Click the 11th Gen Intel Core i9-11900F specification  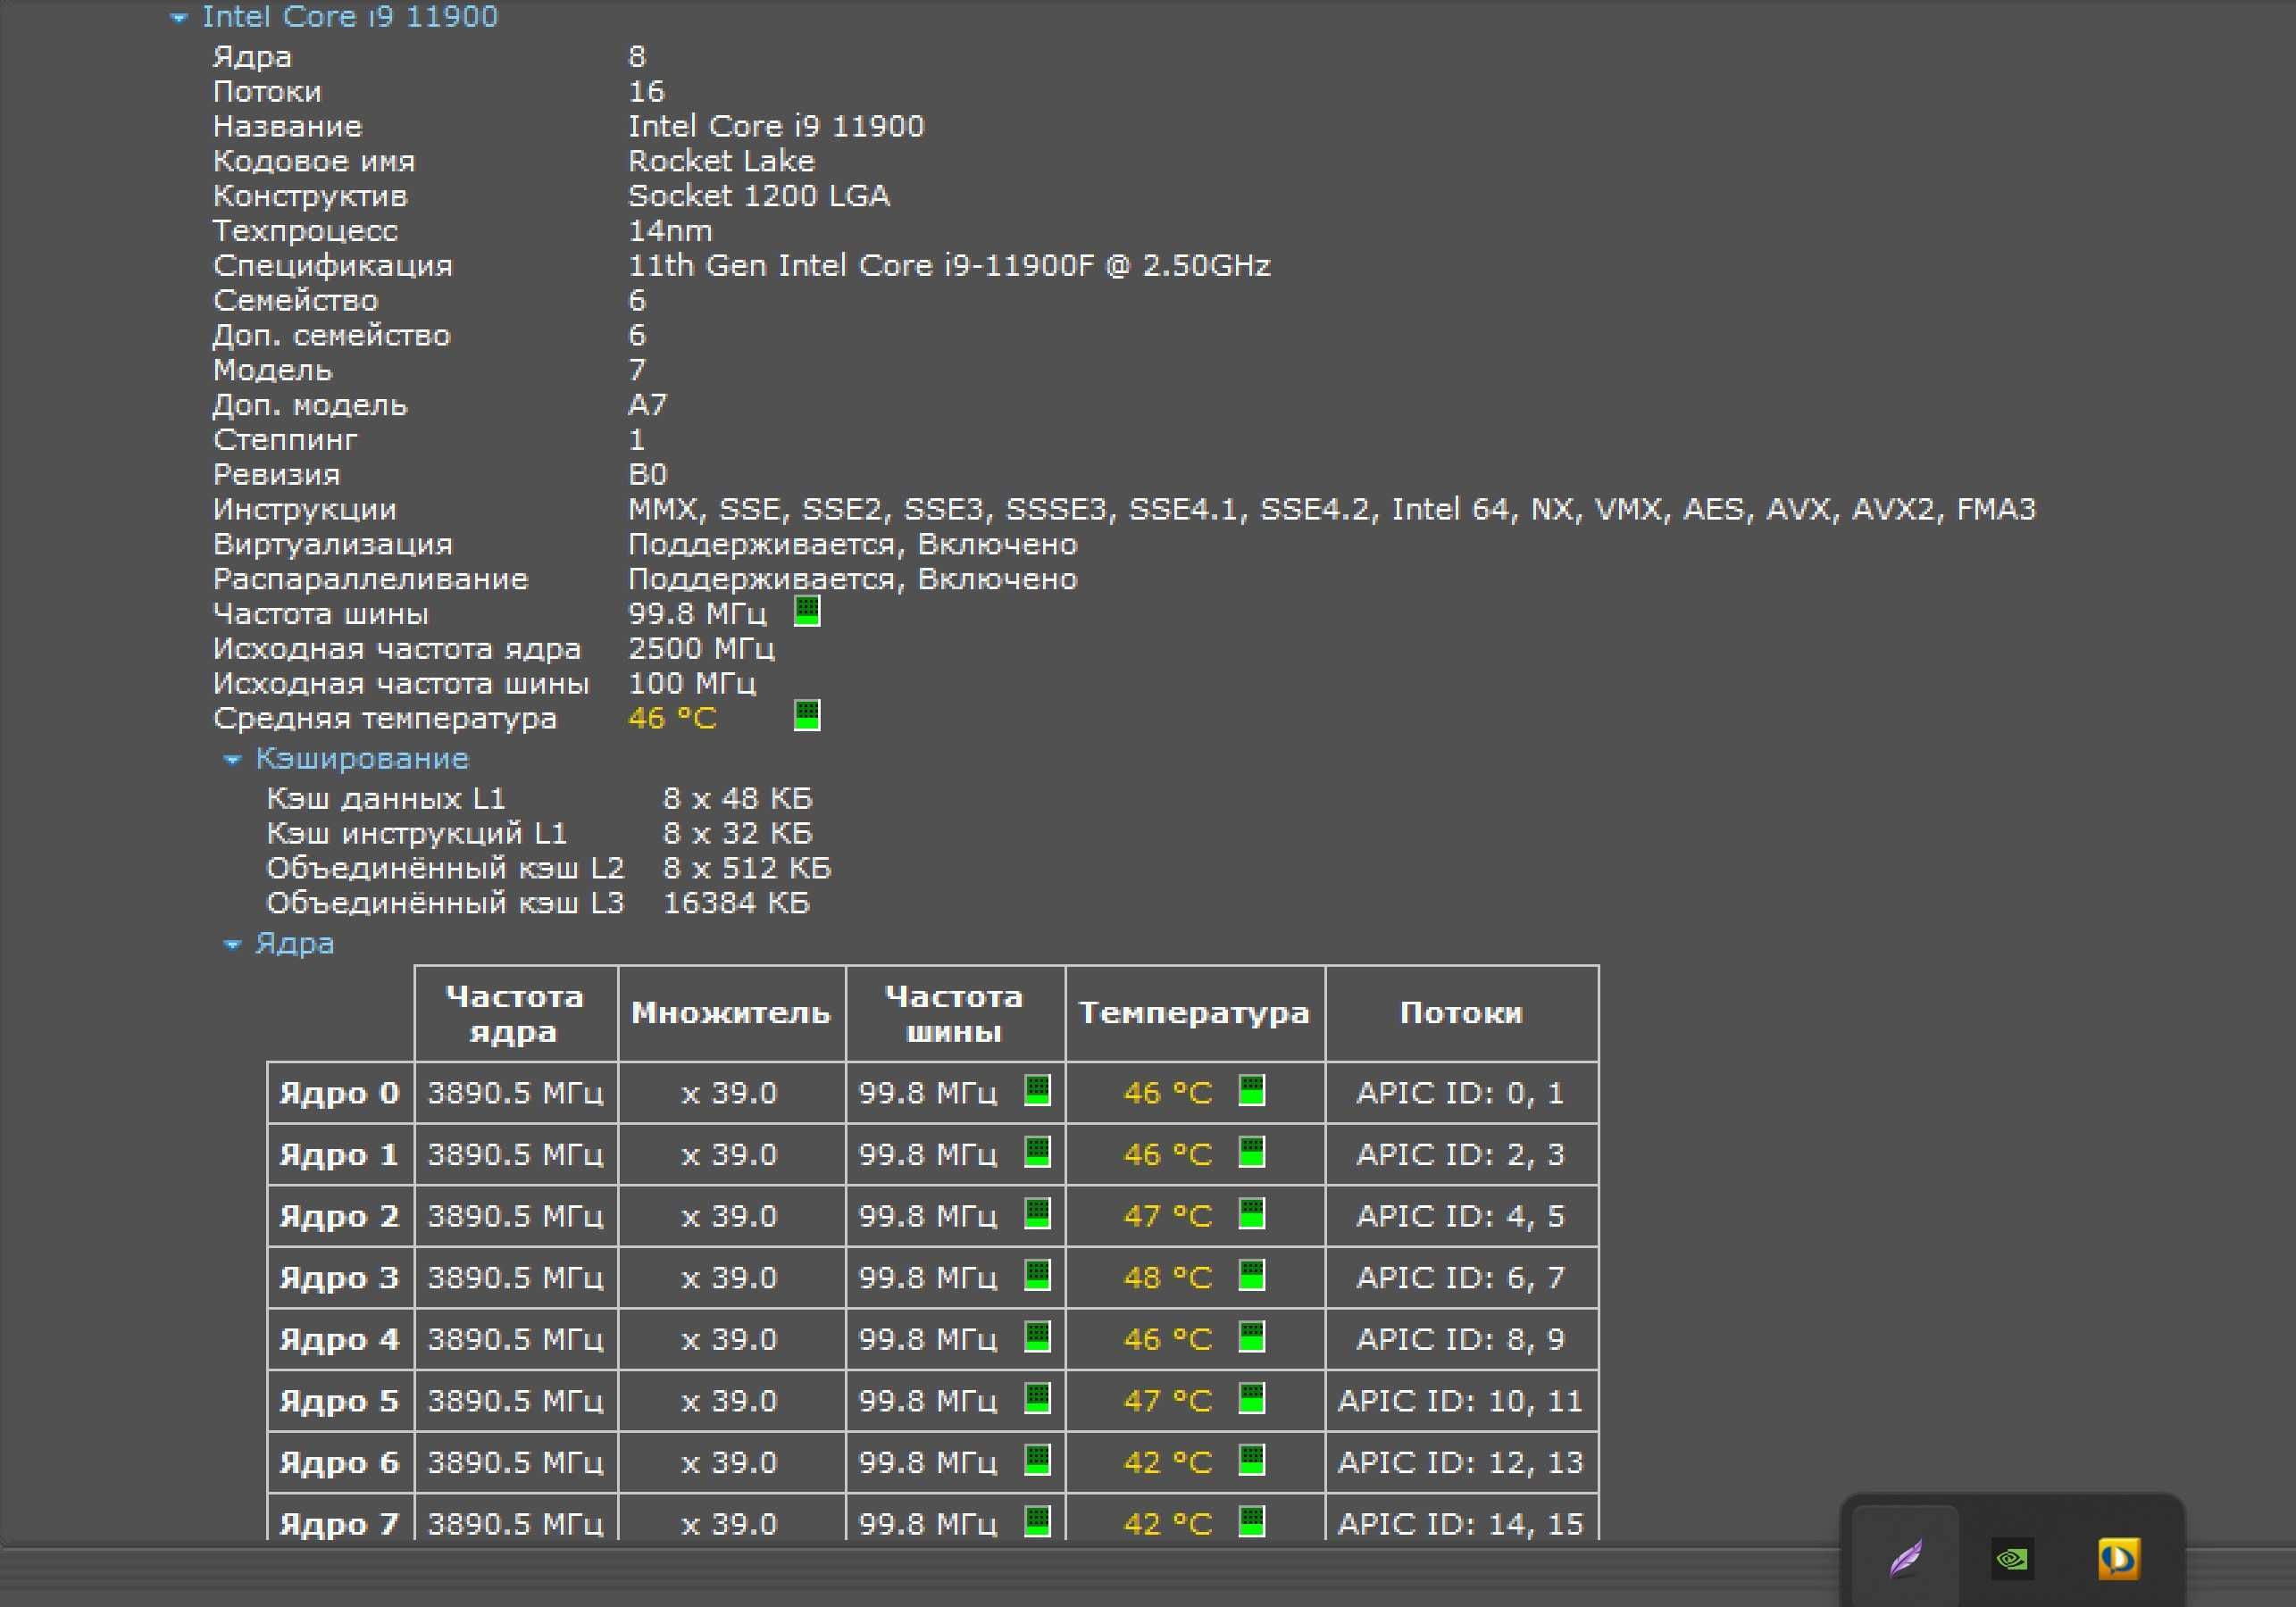(949, 266)
